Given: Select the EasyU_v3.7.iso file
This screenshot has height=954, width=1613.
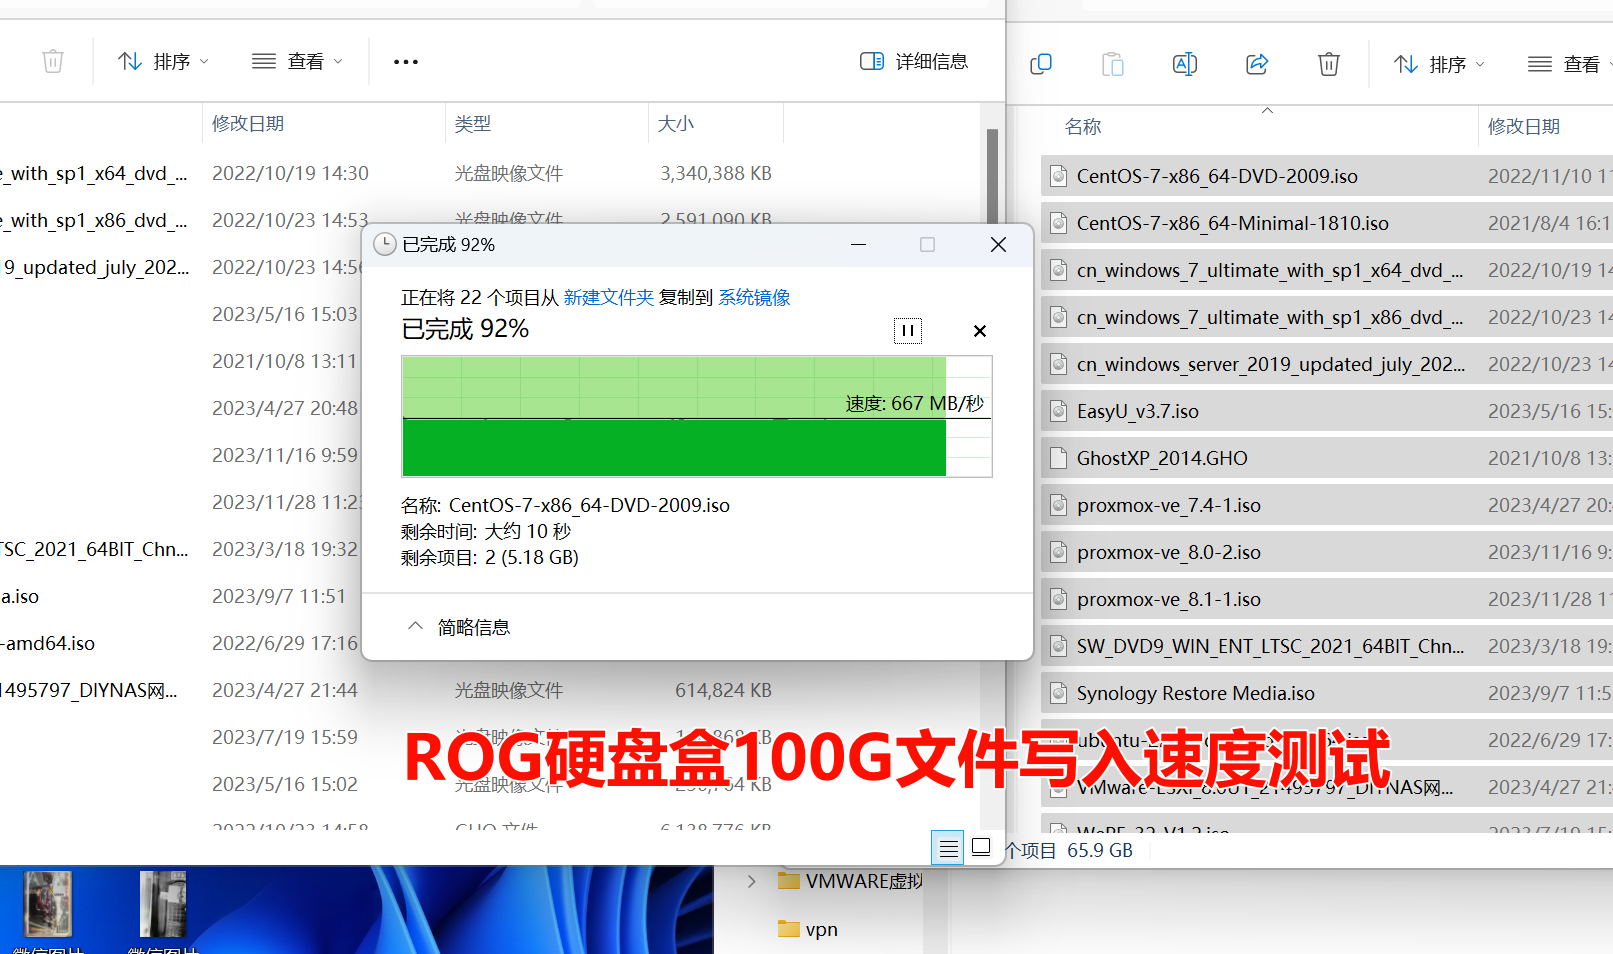Looking at the screenshot, I should [1137, 412].
